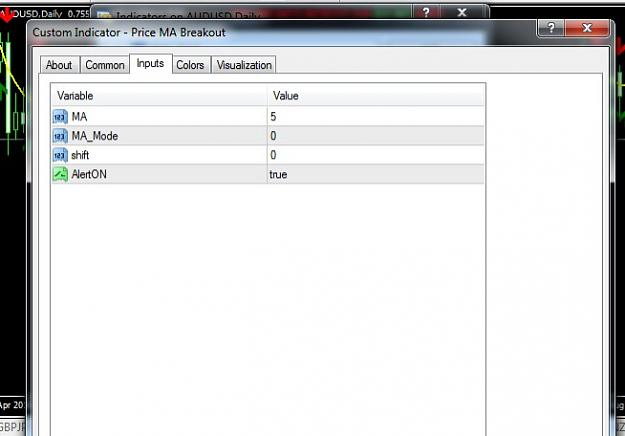This screenshot has height=436, width=625.
Task: Switch to the About tab
Action: (59, 65)
